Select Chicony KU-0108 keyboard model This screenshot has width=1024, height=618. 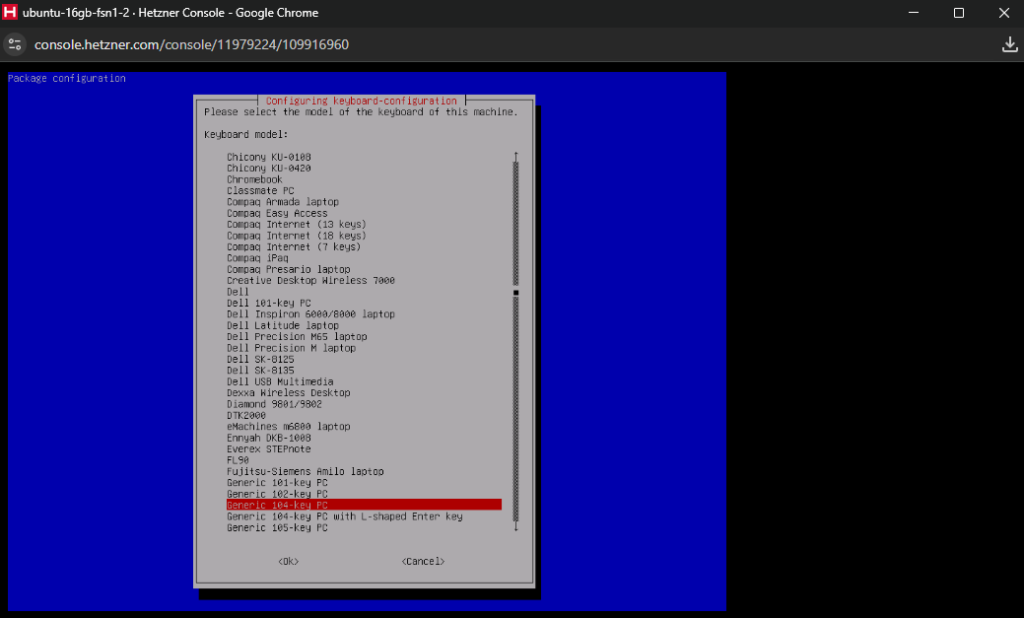click(268, 157)
